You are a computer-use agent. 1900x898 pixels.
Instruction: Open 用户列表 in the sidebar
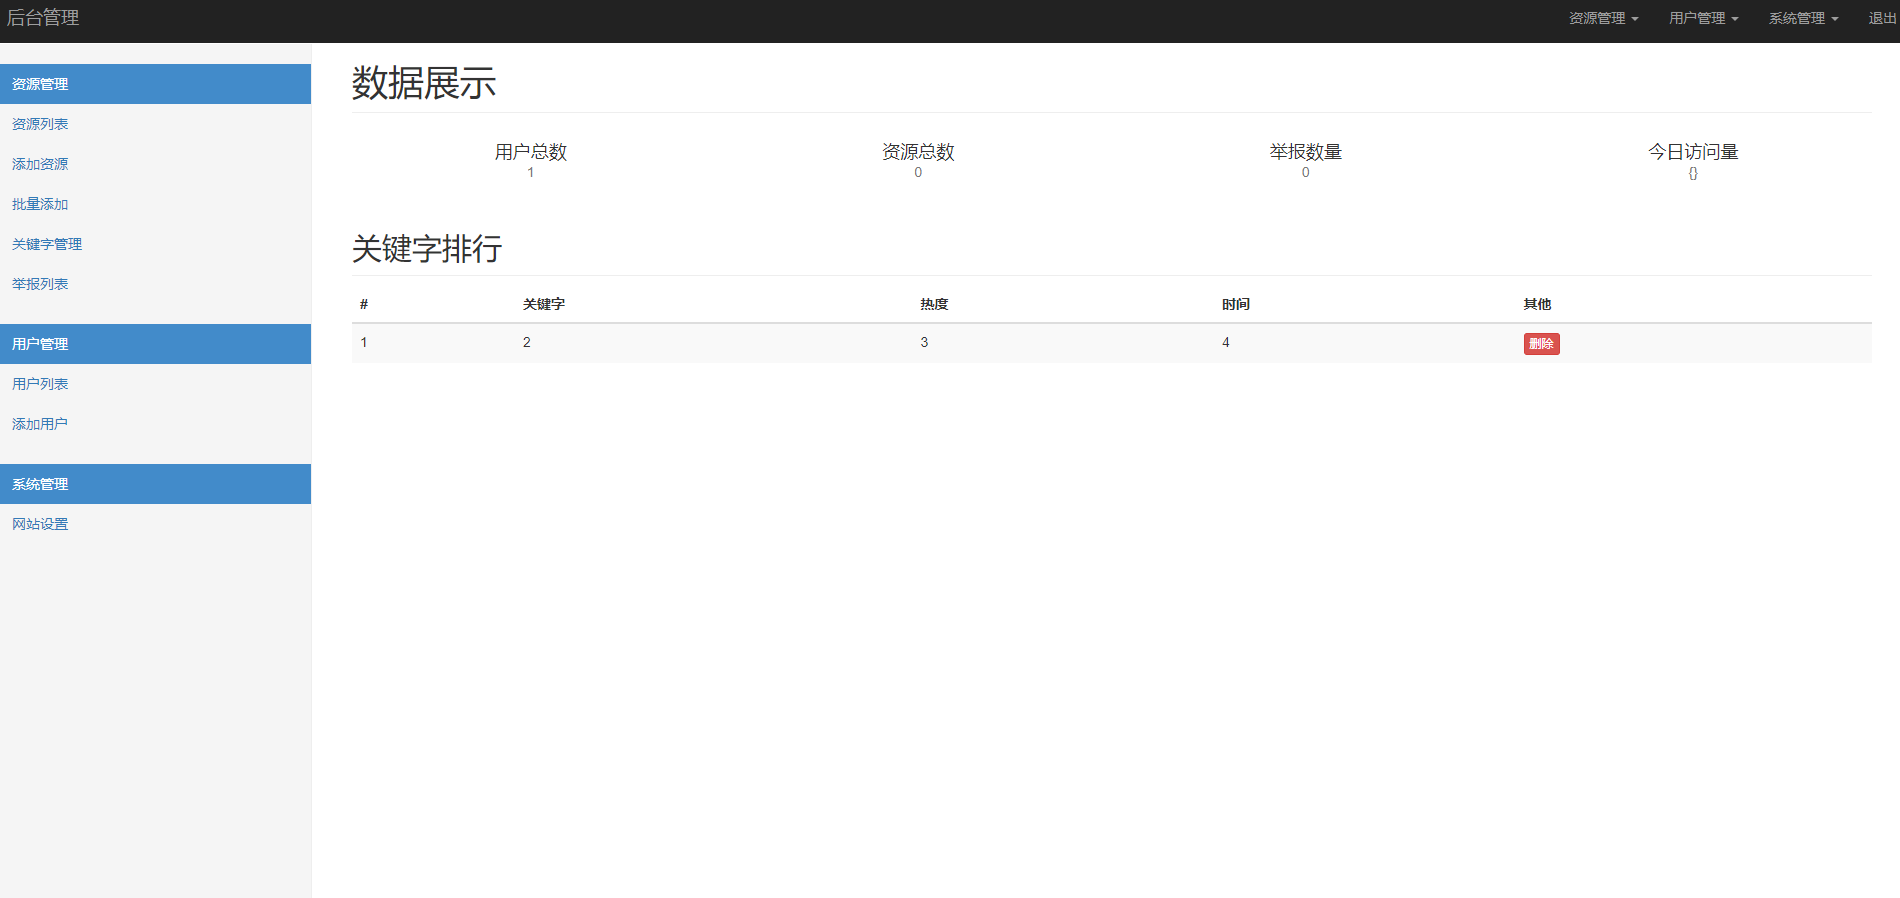40,384
